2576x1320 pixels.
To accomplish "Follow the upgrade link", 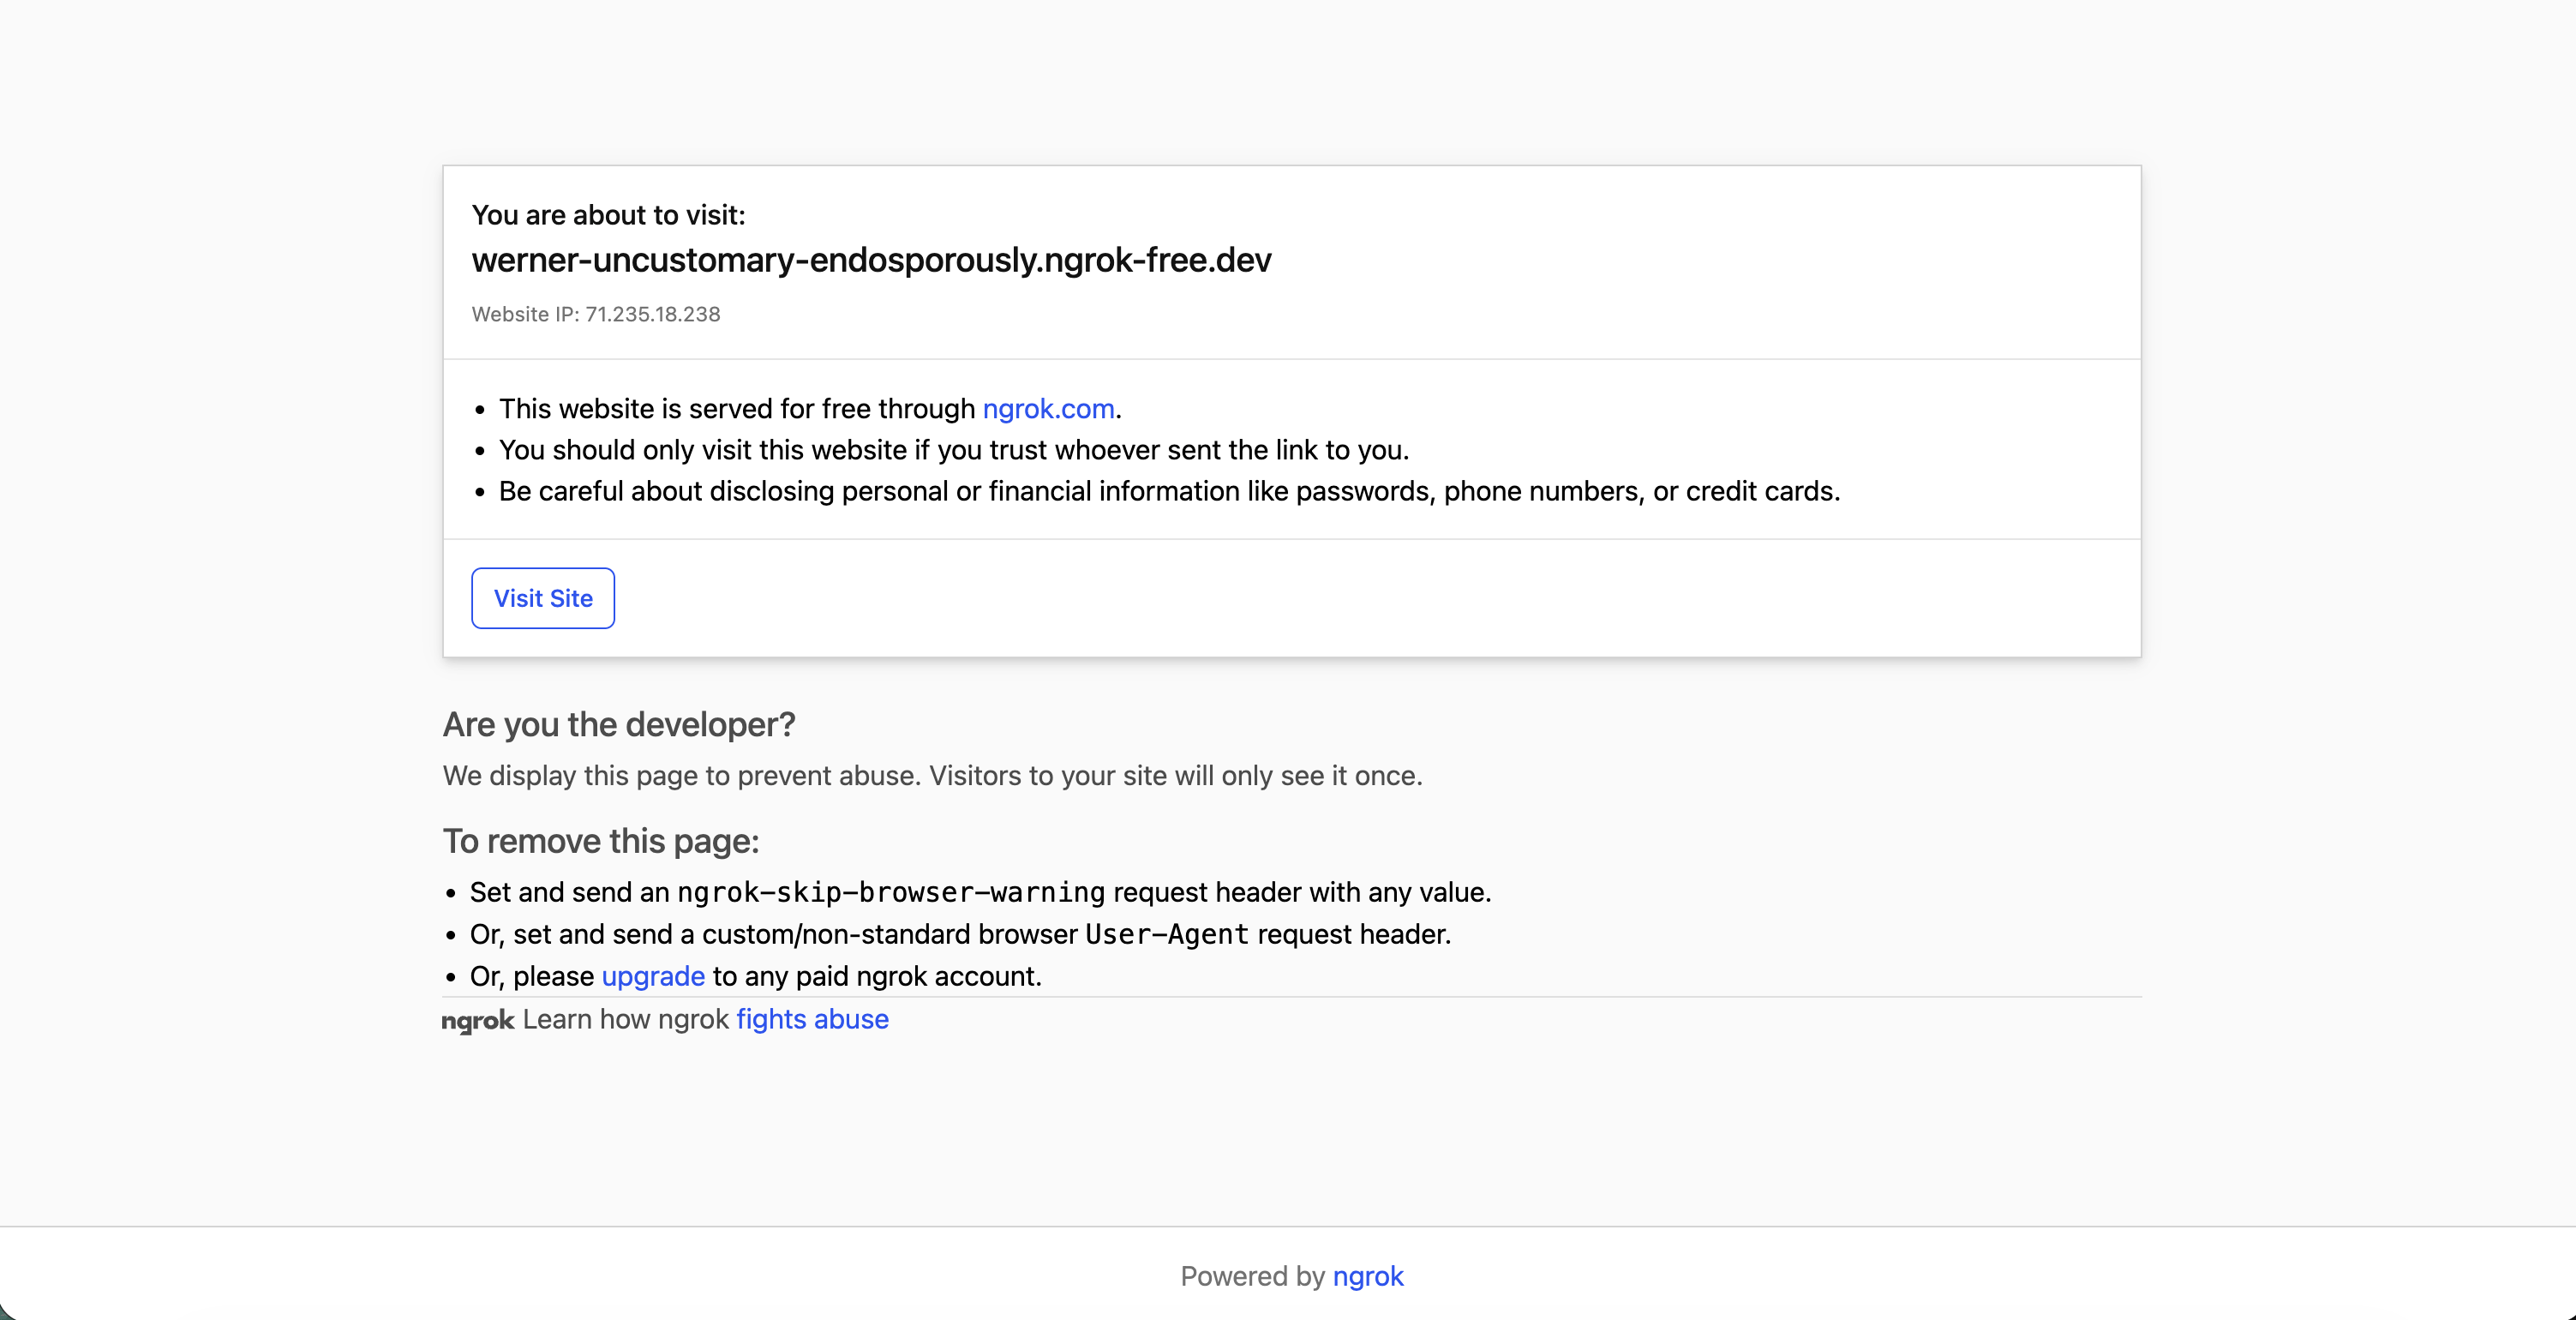I will pyautogui.click(x=653, y=976).
